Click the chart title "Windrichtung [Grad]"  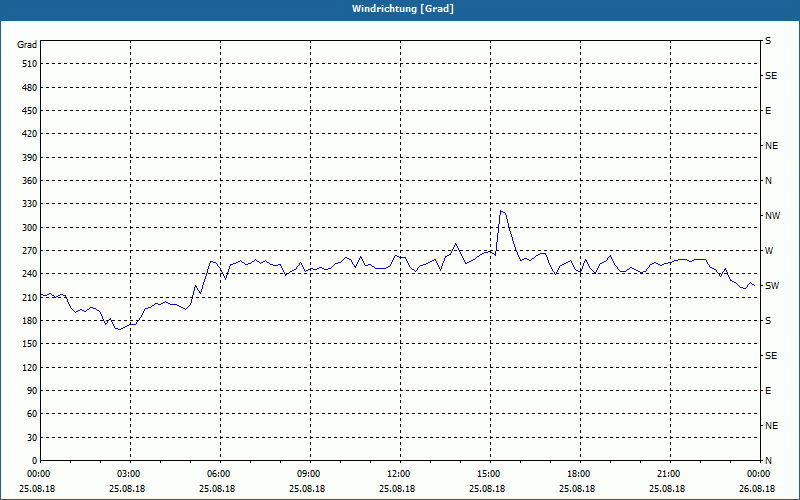tap(403, 9)
